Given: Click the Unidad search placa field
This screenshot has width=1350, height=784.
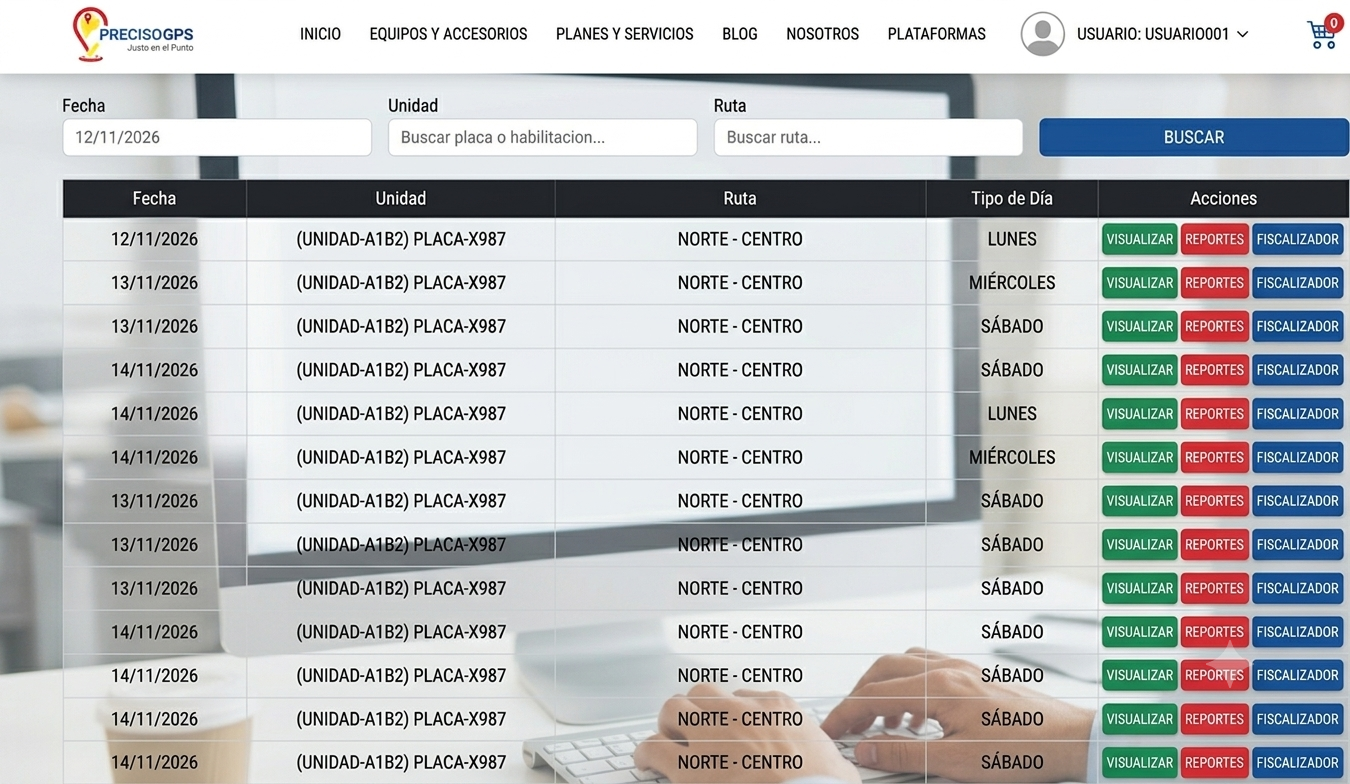Looking at the screenshot, I should (x=542, y=137).
